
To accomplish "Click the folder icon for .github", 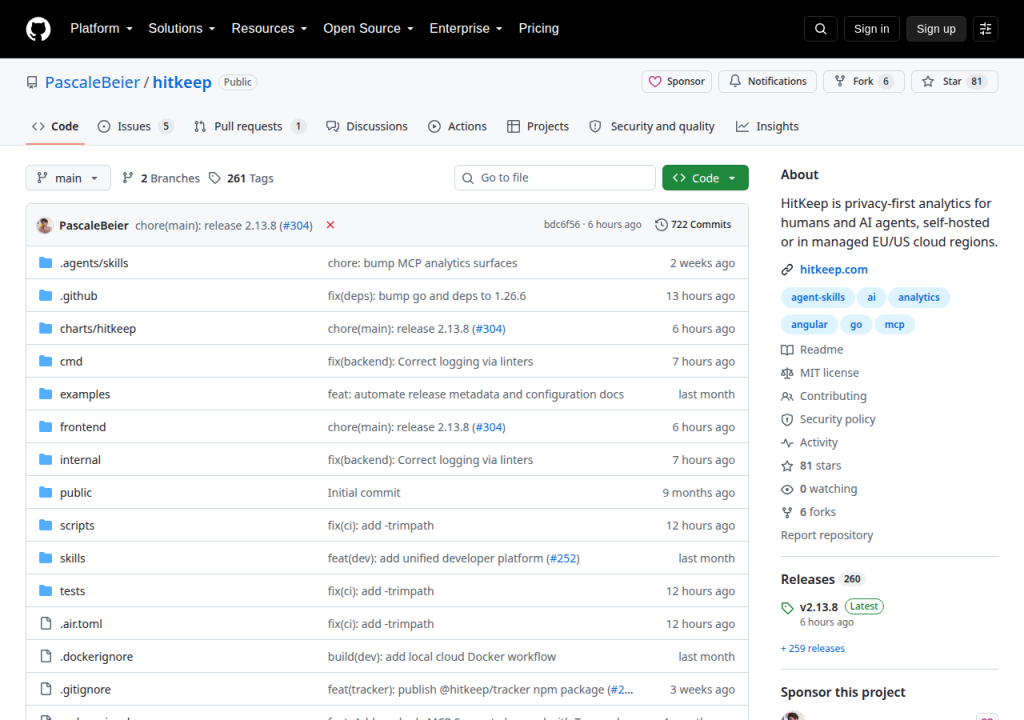I will [x=45, y=295].
